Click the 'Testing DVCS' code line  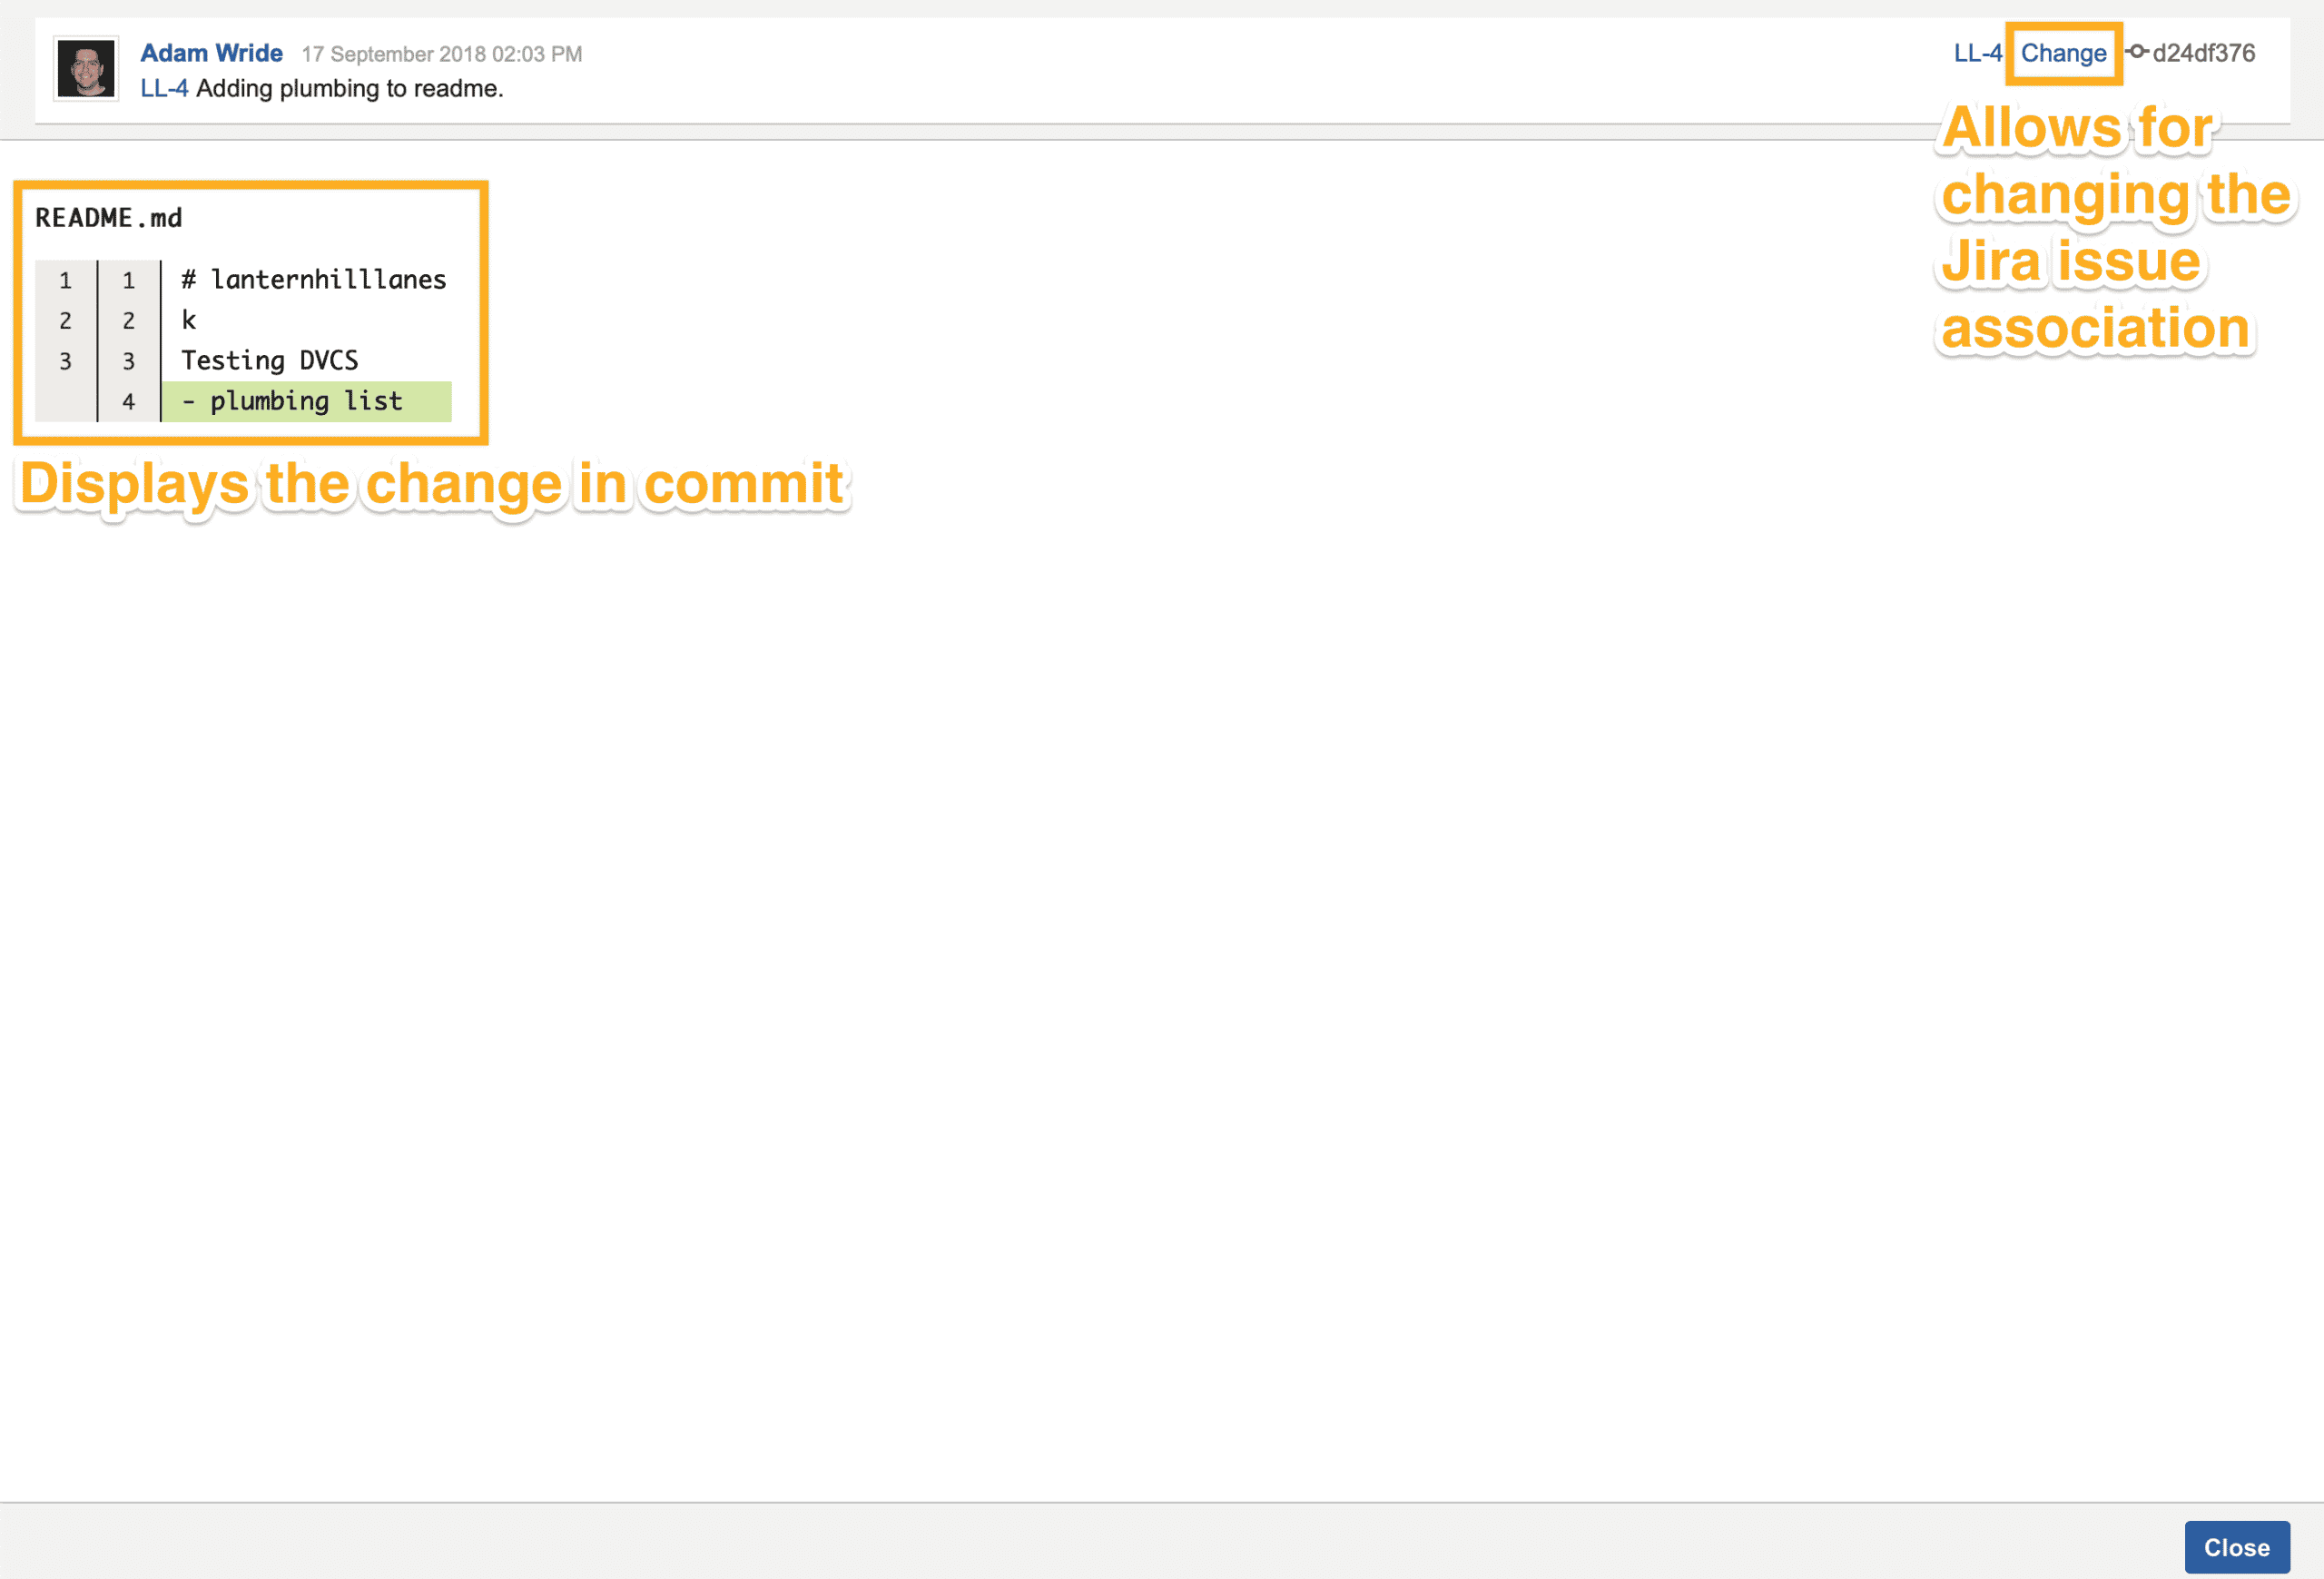coord(269,361)
